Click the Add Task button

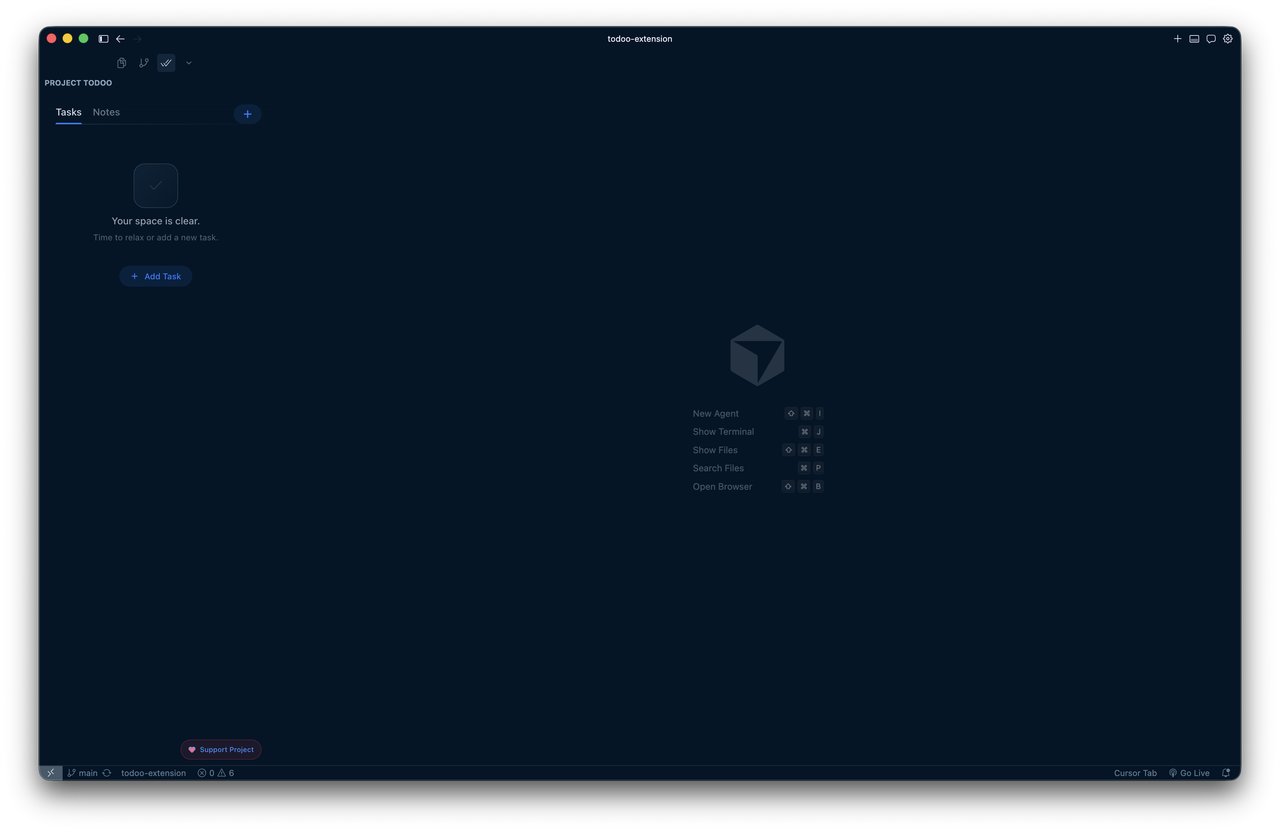(x=155, y=276)
